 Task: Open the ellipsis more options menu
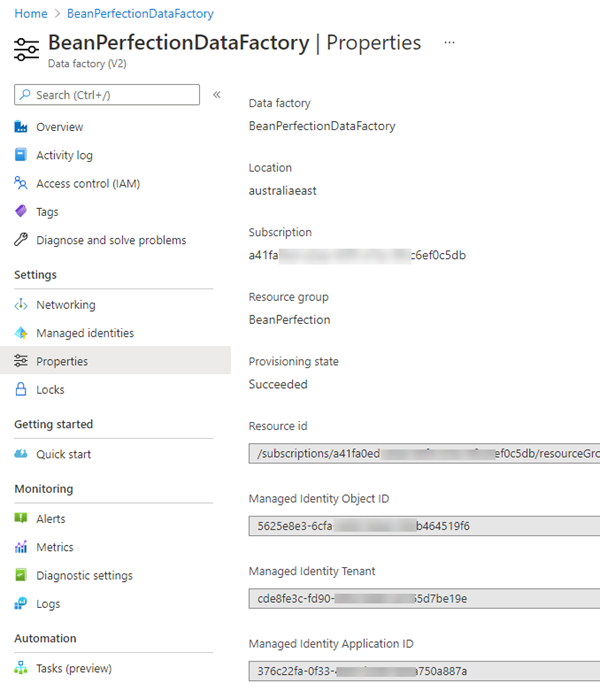point(449,43)
